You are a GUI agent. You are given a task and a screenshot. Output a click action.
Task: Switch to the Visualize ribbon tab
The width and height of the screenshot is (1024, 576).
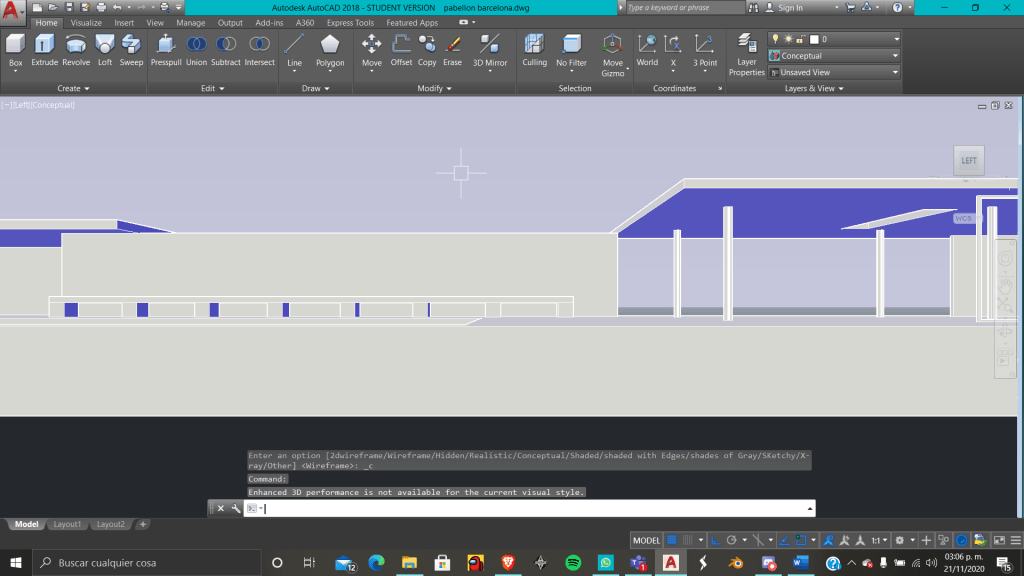click(x=86, y=23)
